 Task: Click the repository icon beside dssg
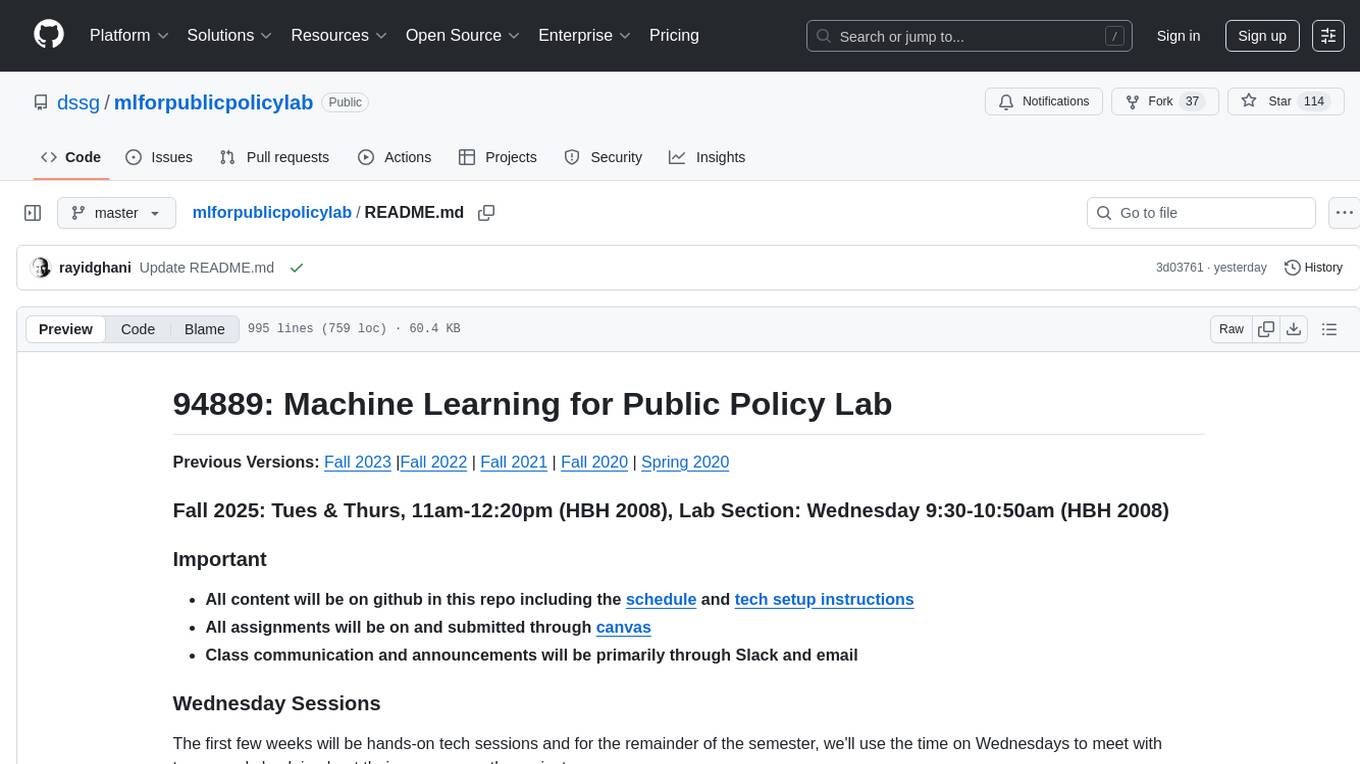[40, 102]
